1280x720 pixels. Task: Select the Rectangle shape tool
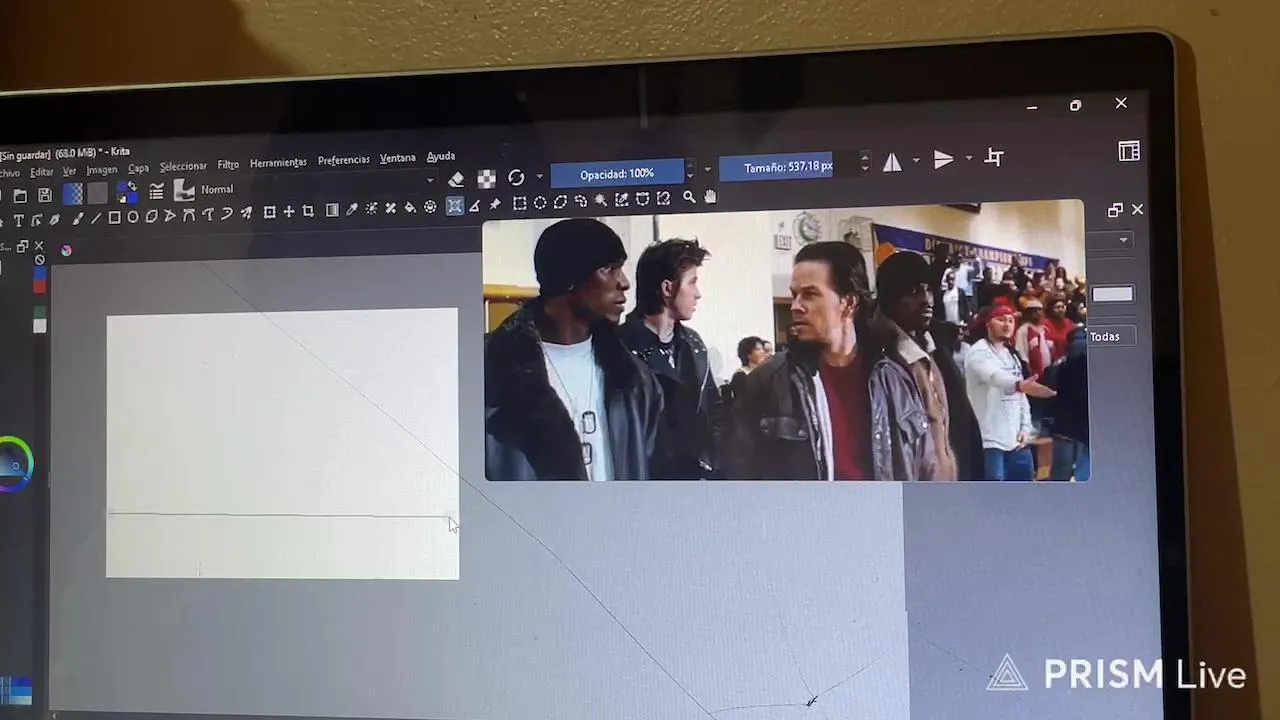(114, 217)
